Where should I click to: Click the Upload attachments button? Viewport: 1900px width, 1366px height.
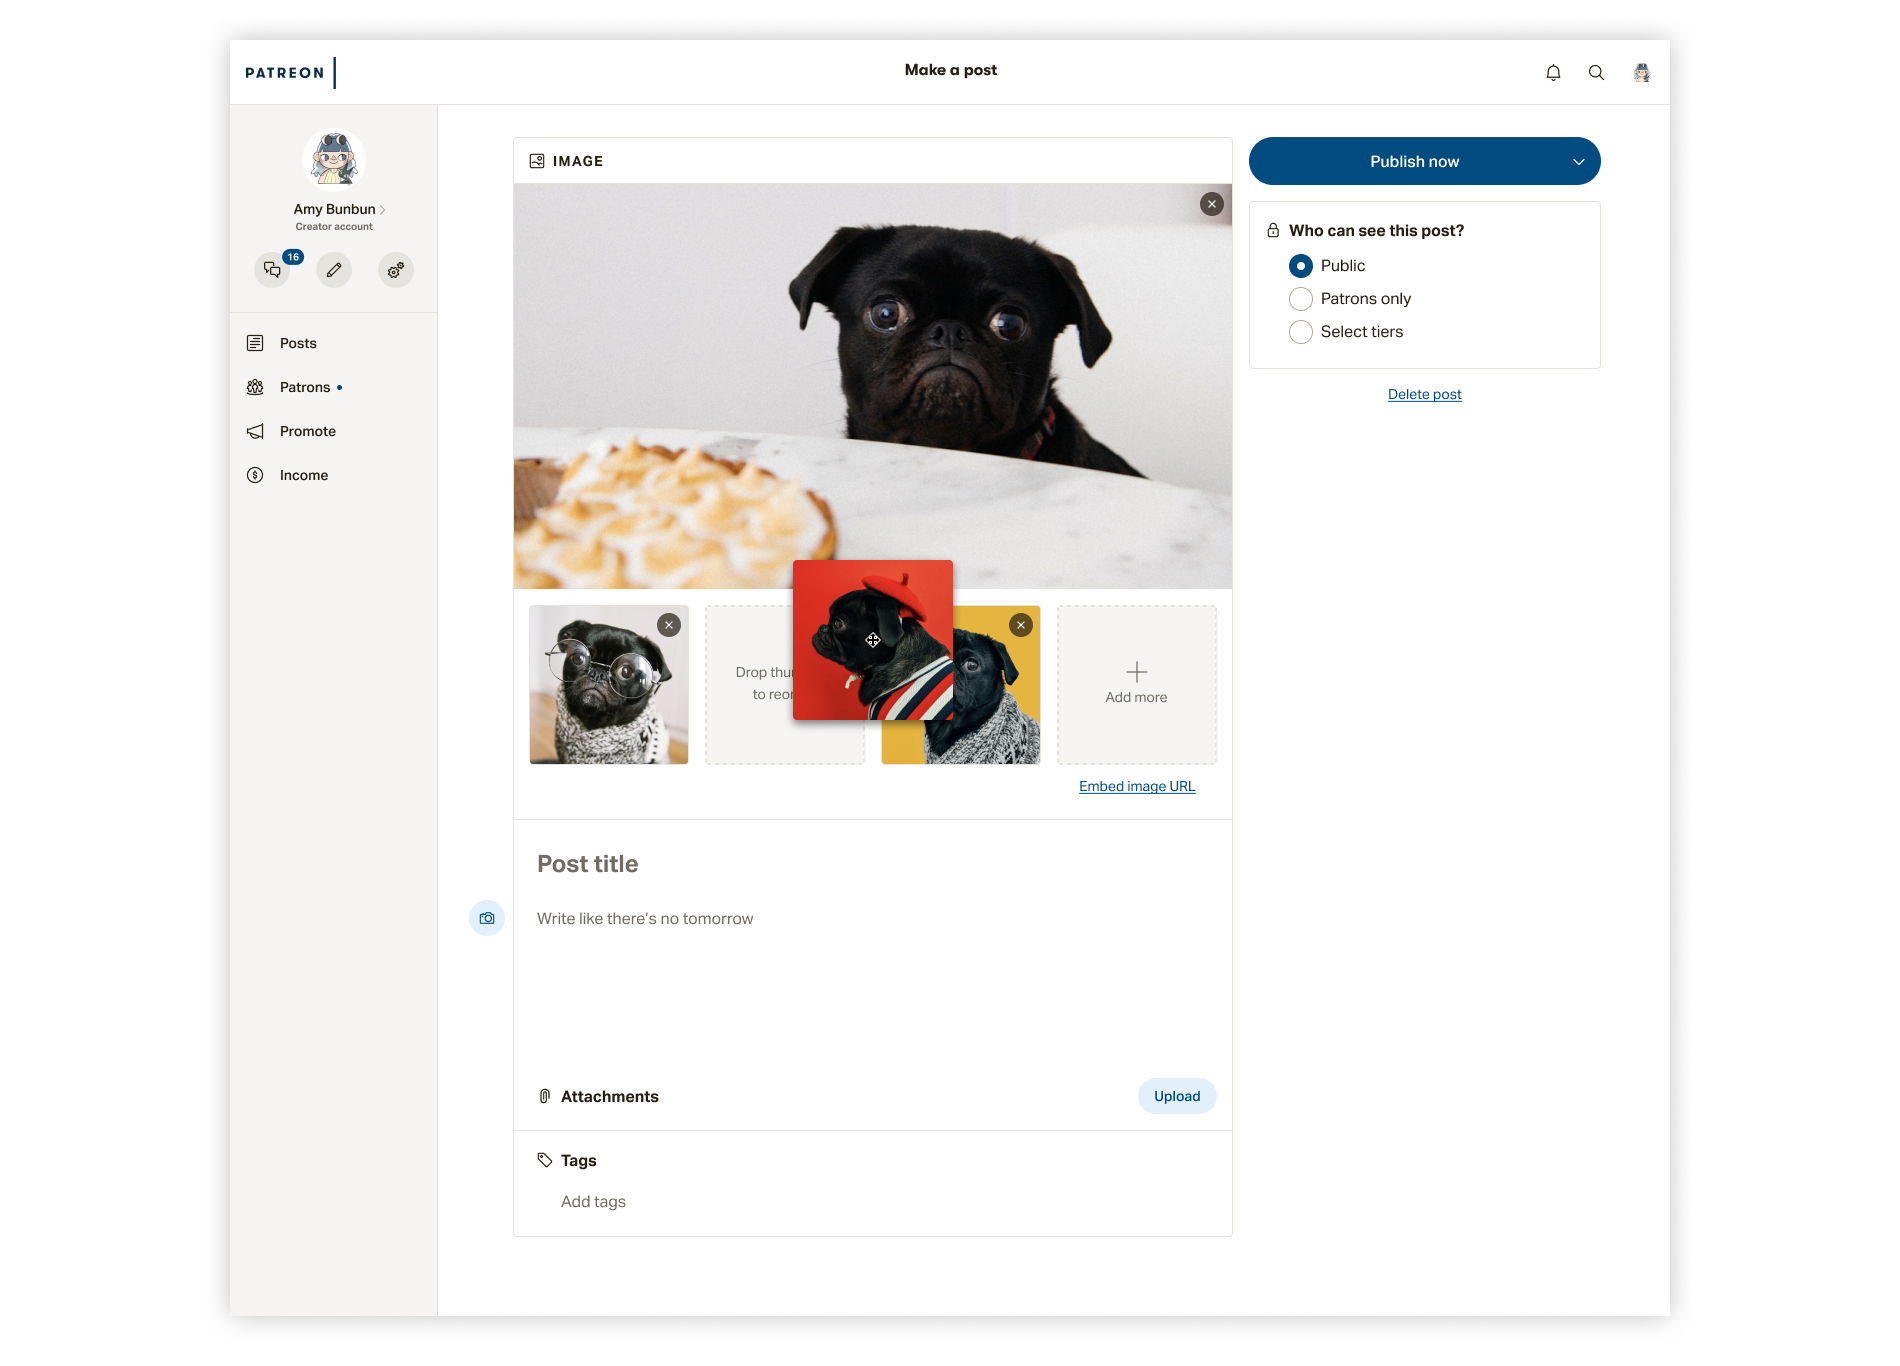[1177, 1096]
